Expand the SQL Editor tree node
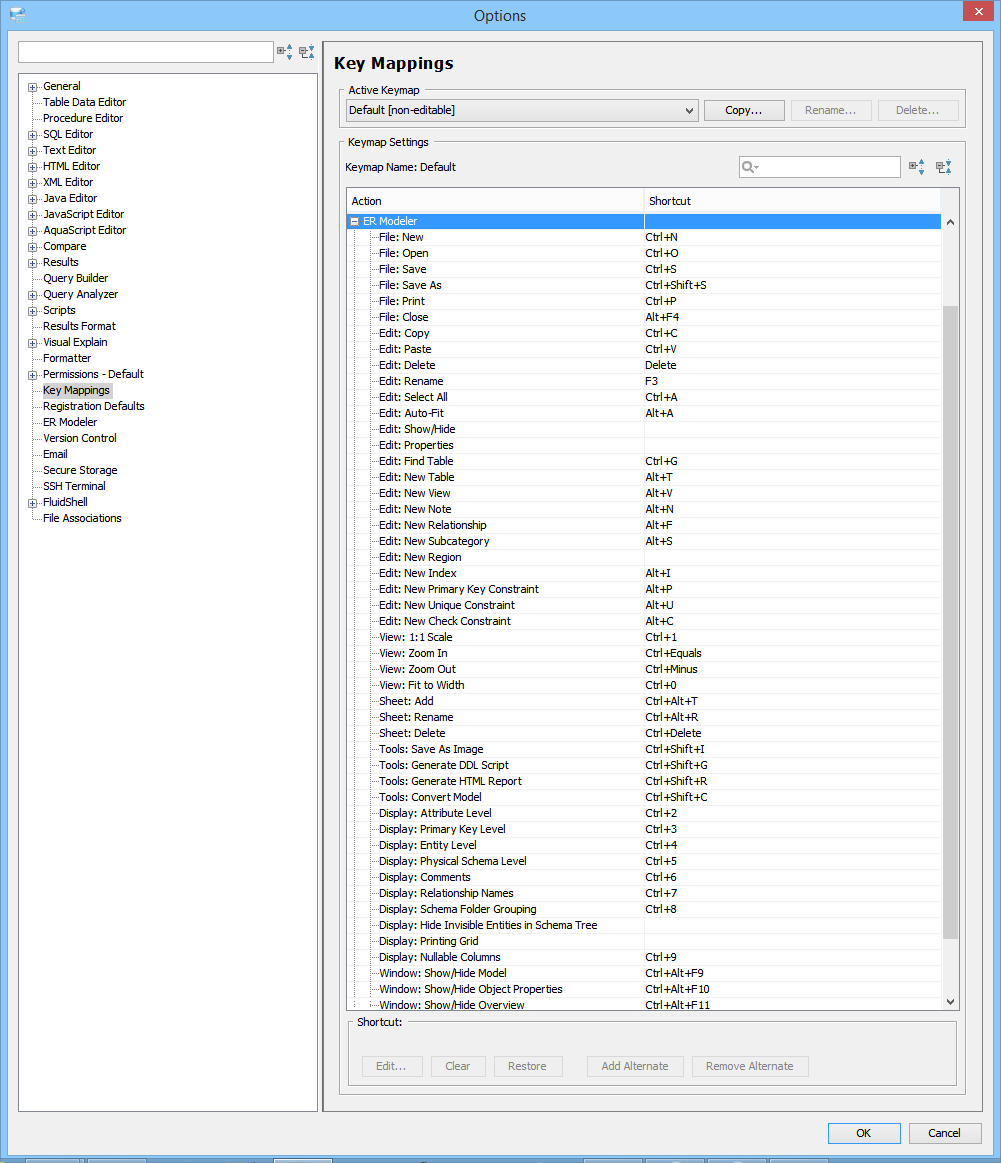Screen dimensions: 1001x1163 coord(33,135)
